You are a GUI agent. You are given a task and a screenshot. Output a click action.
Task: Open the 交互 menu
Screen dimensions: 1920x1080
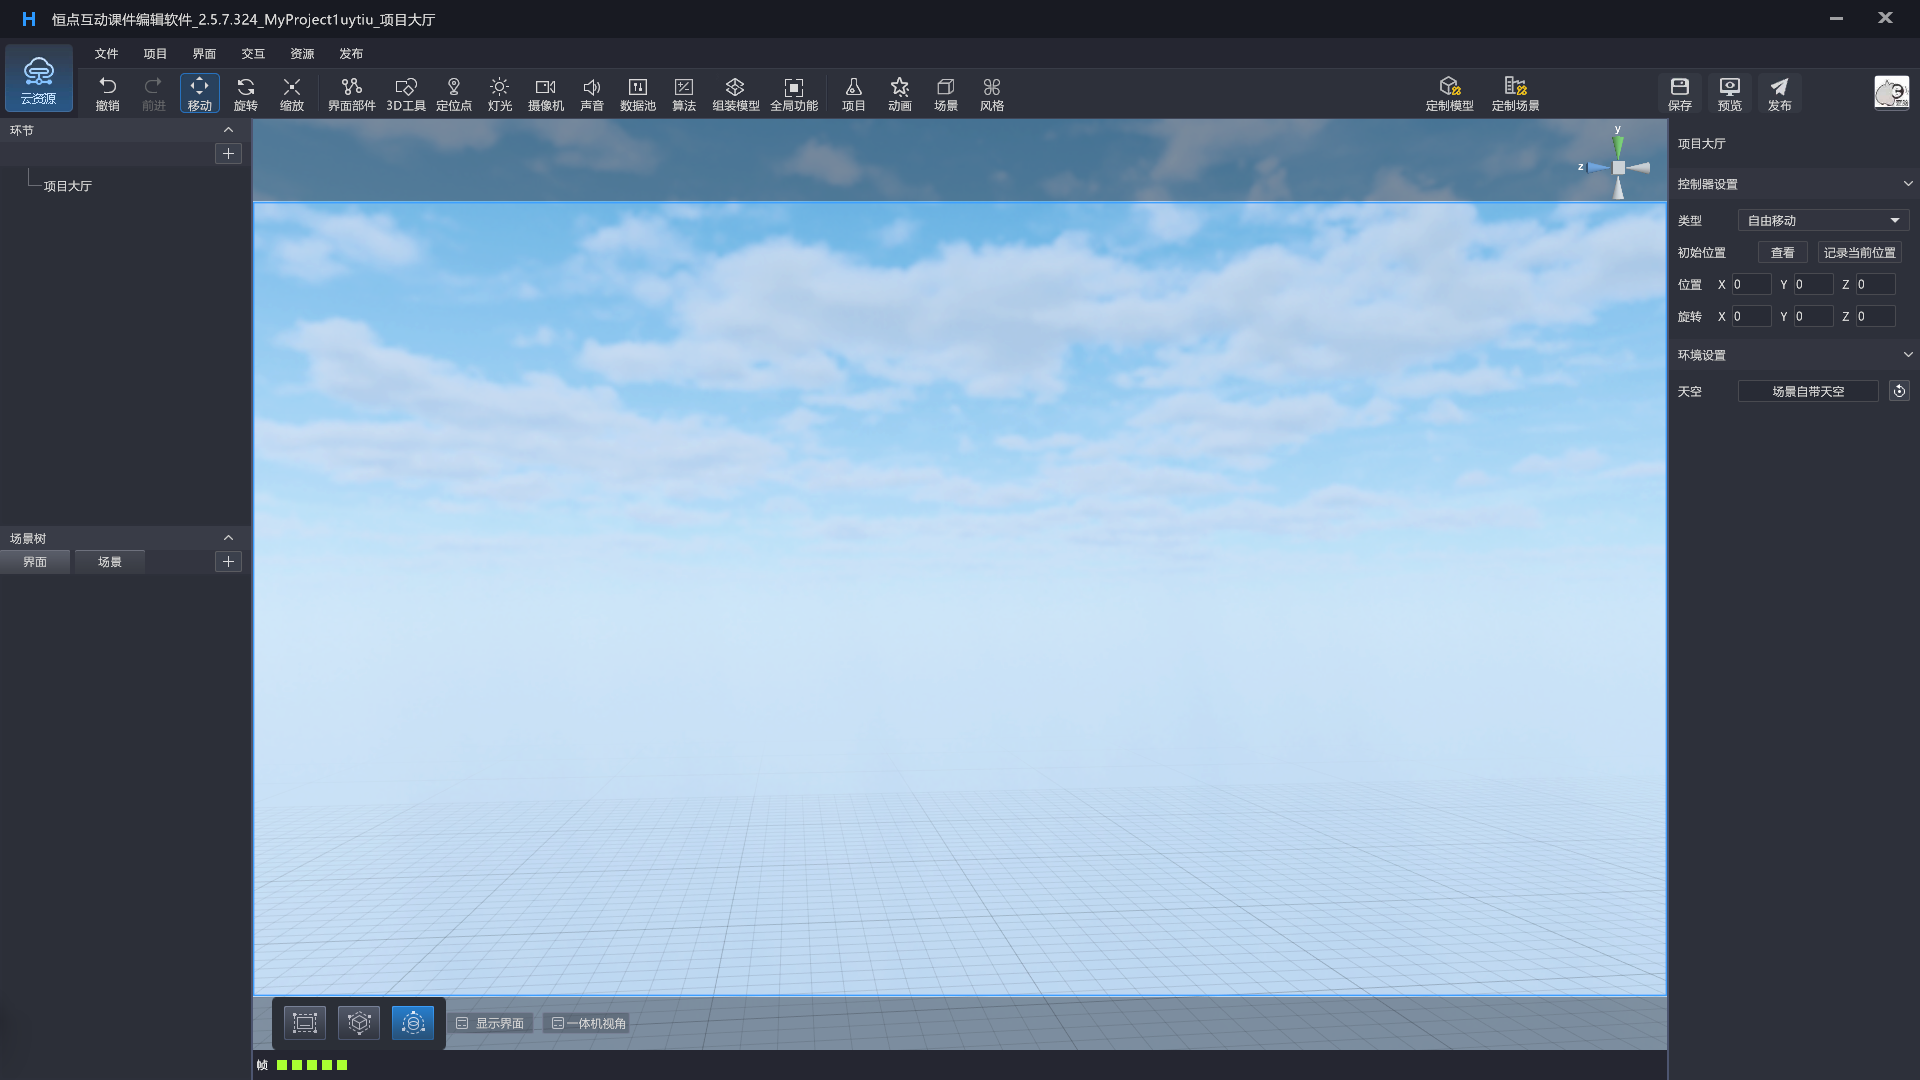pyautogui.click(x=253, y=54)
